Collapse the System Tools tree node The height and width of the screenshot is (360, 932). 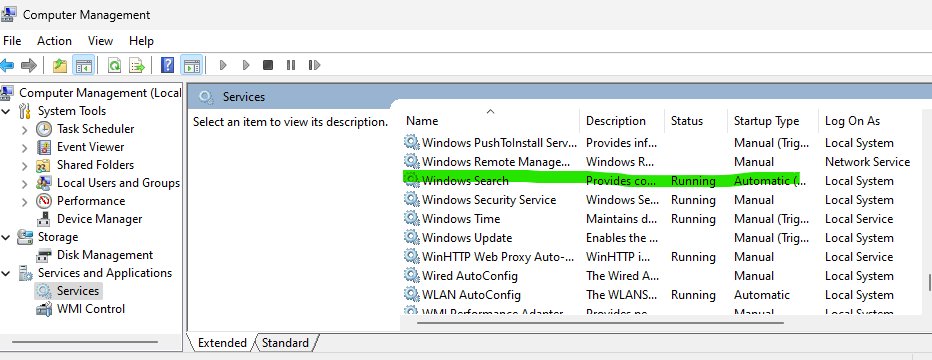click(x=6, y=111)
